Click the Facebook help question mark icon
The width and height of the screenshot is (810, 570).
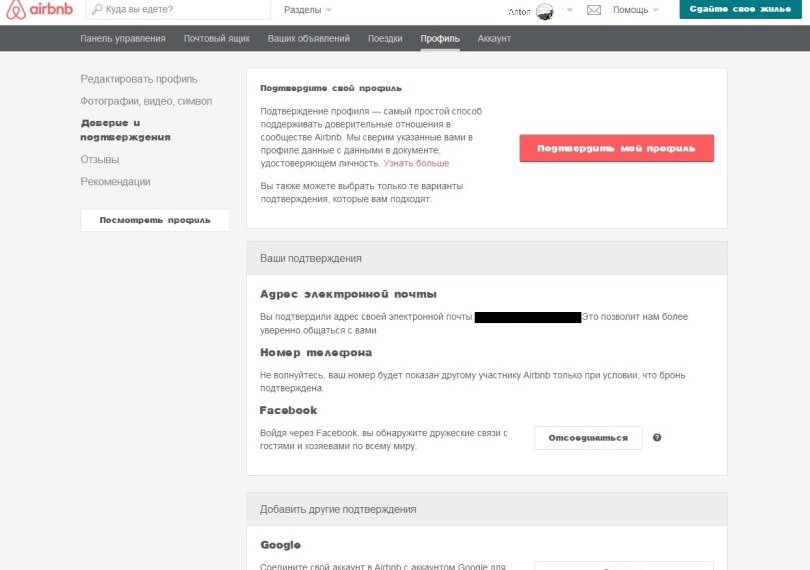tap(657, 438)
